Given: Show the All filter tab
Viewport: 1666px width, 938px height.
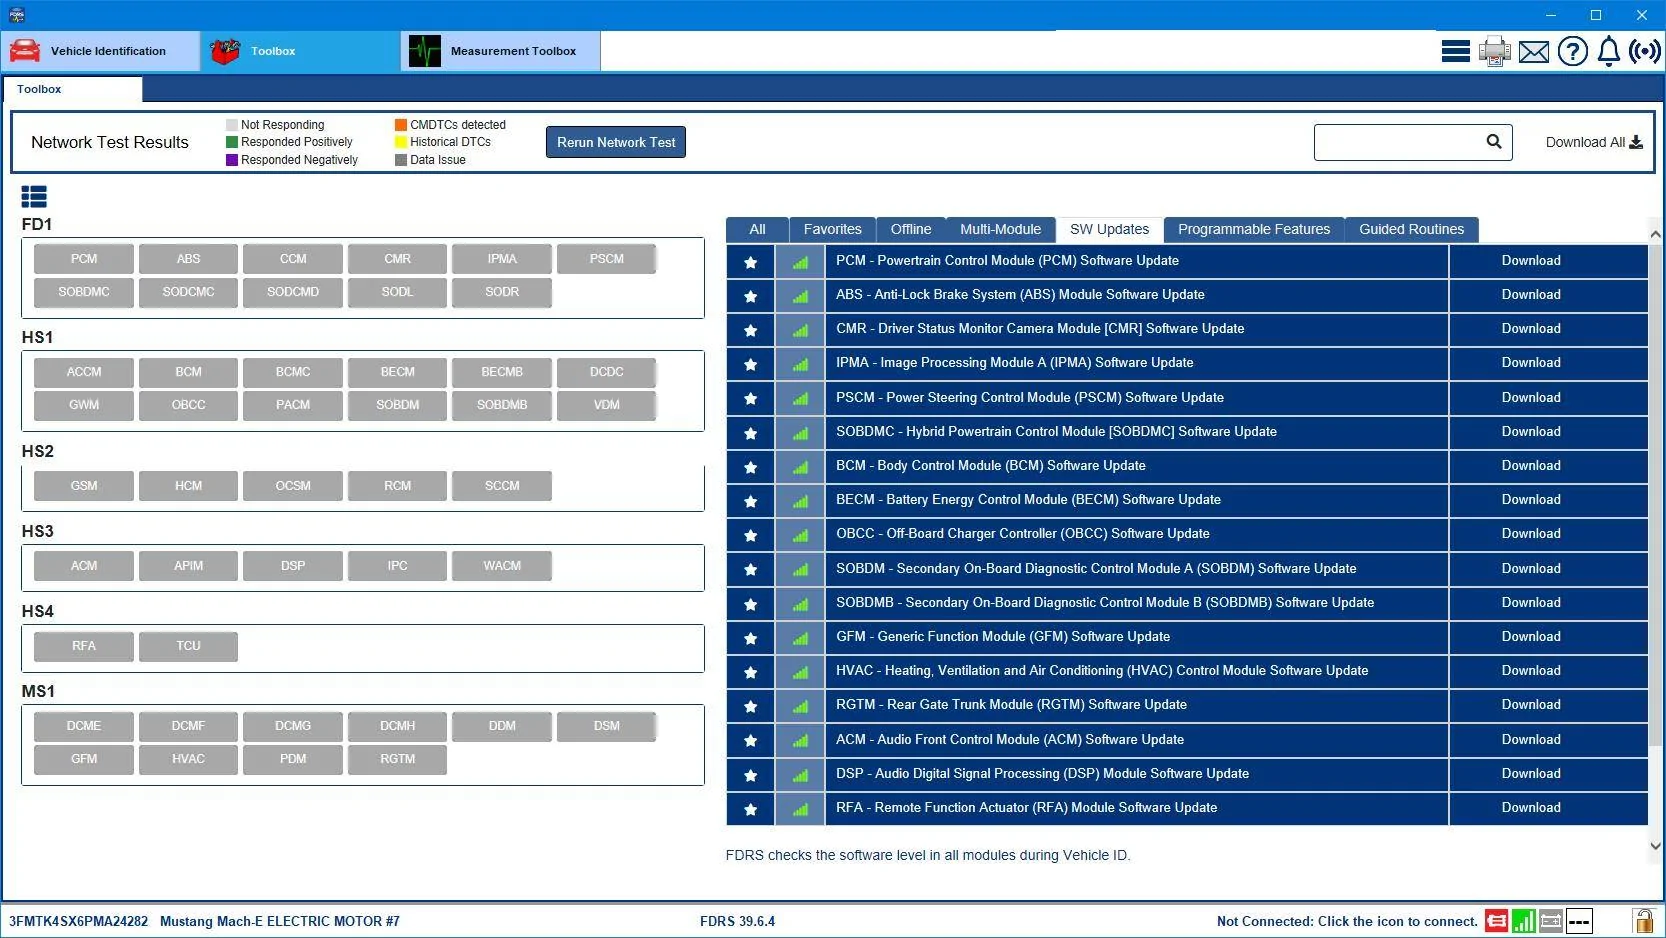Looking at the screenshot, I should 757,229.
